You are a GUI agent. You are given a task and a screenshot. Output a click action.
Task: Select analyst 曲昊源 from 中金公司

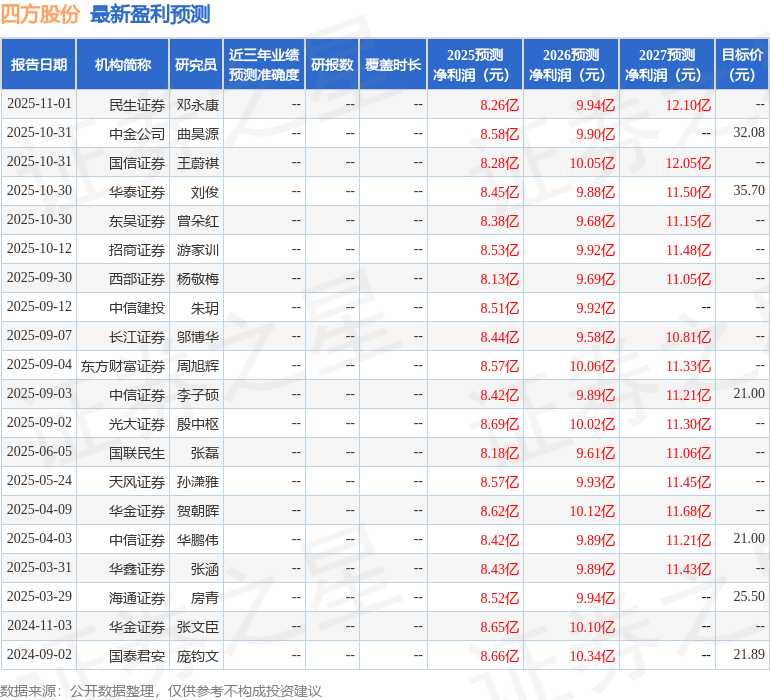click(x=198, y=133)
